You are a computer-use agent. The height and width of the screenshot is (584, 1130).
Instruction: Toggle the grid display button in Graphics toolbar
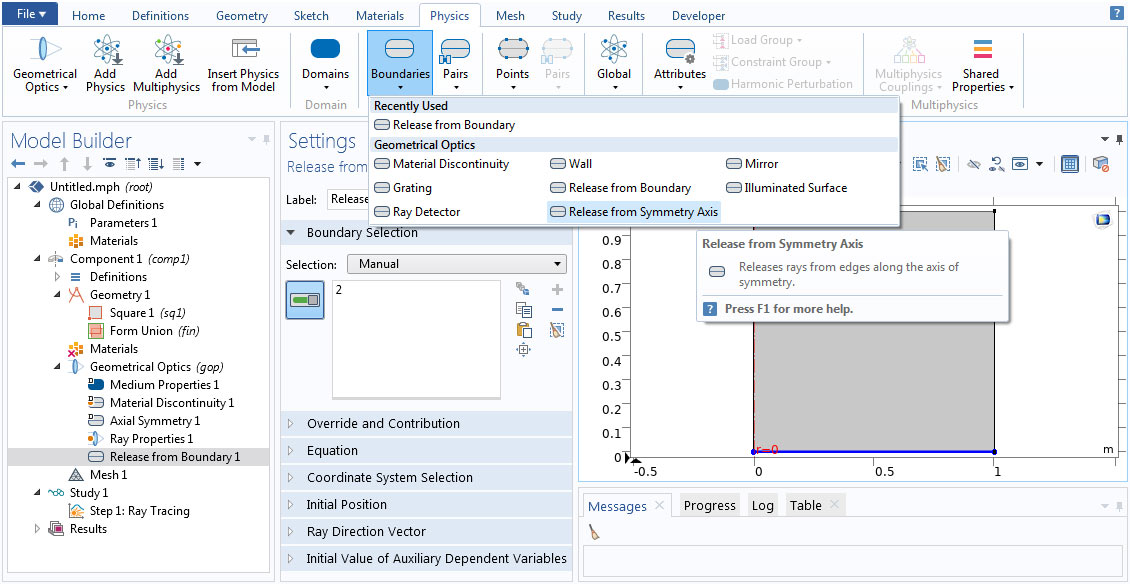click(x=1069, y=164)
